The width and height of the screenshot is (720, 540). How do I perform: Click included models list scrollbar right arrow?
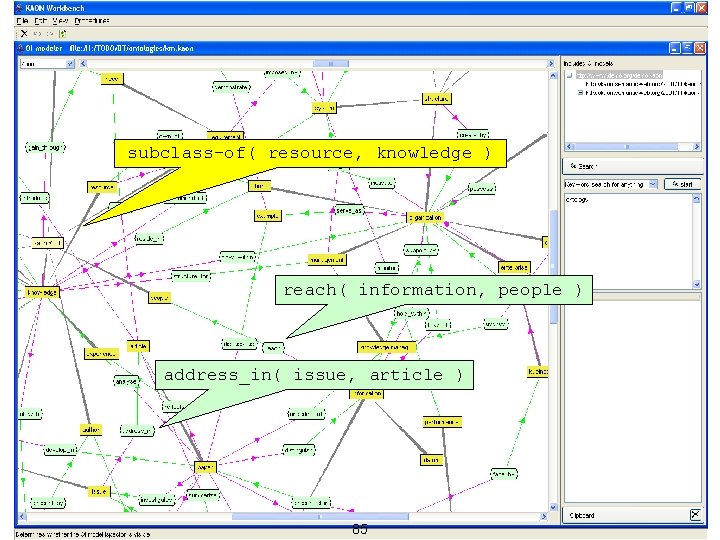point(697,146)
